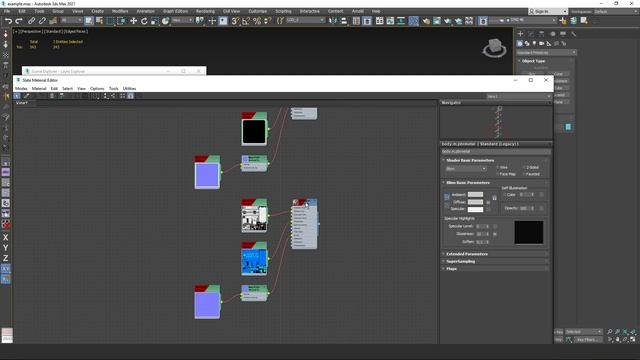Viewport: 640px width, 360px height.
Task: Select the View1 tab
Action: pyautogui.click(x=22, y=103)
